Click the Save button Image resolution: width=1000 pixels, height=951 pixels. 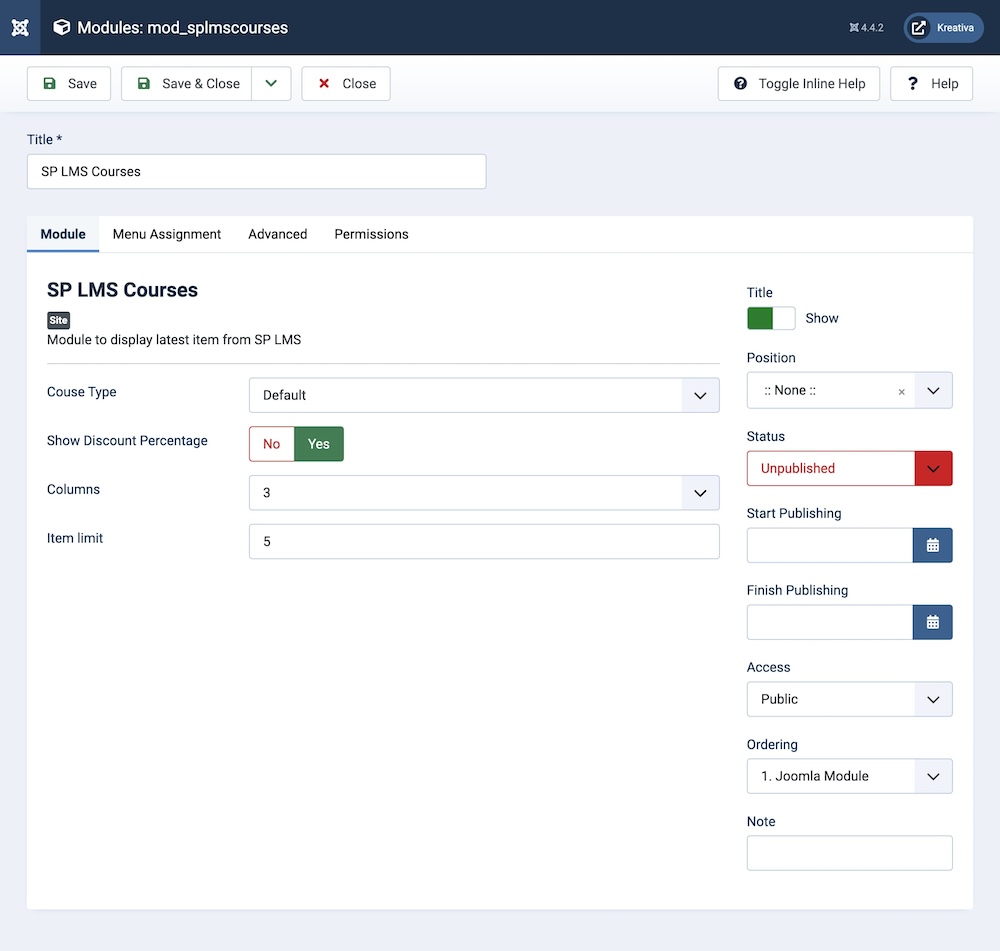[70, 84]
